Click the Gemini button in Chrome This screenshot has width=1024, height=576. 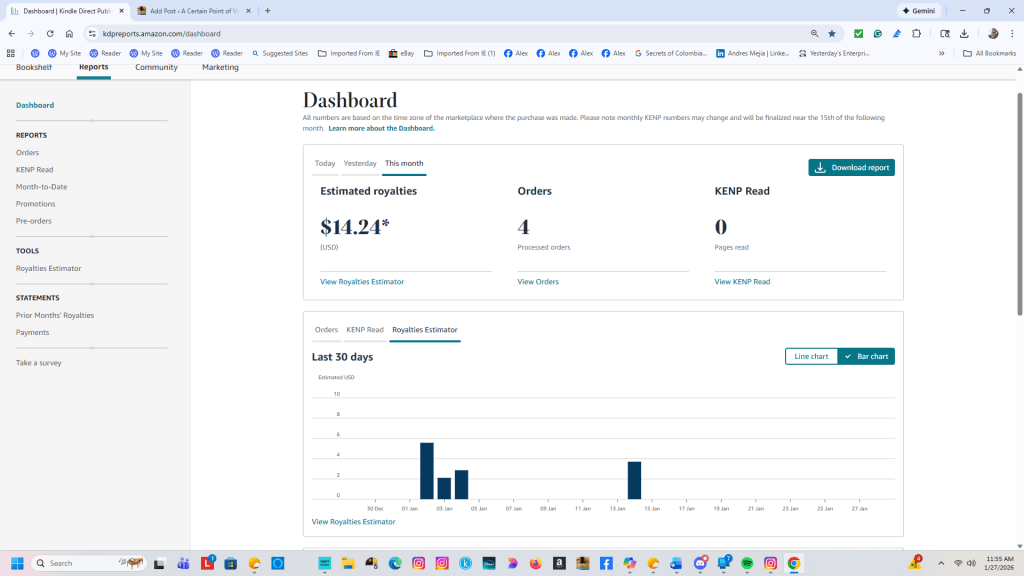(x=918, y=10)
